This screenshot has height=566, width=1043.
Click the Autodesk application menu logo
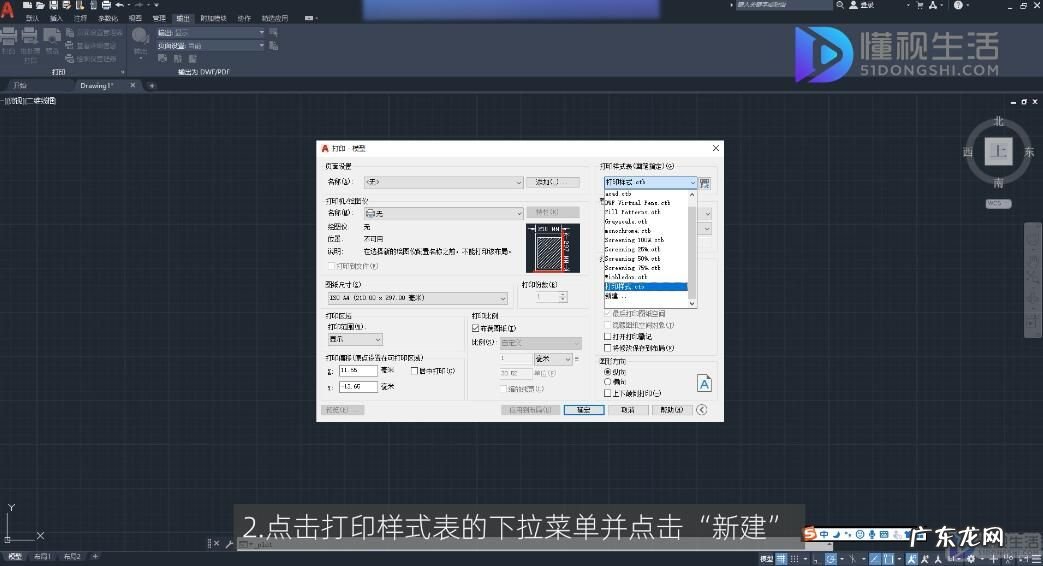coord(8,7)
